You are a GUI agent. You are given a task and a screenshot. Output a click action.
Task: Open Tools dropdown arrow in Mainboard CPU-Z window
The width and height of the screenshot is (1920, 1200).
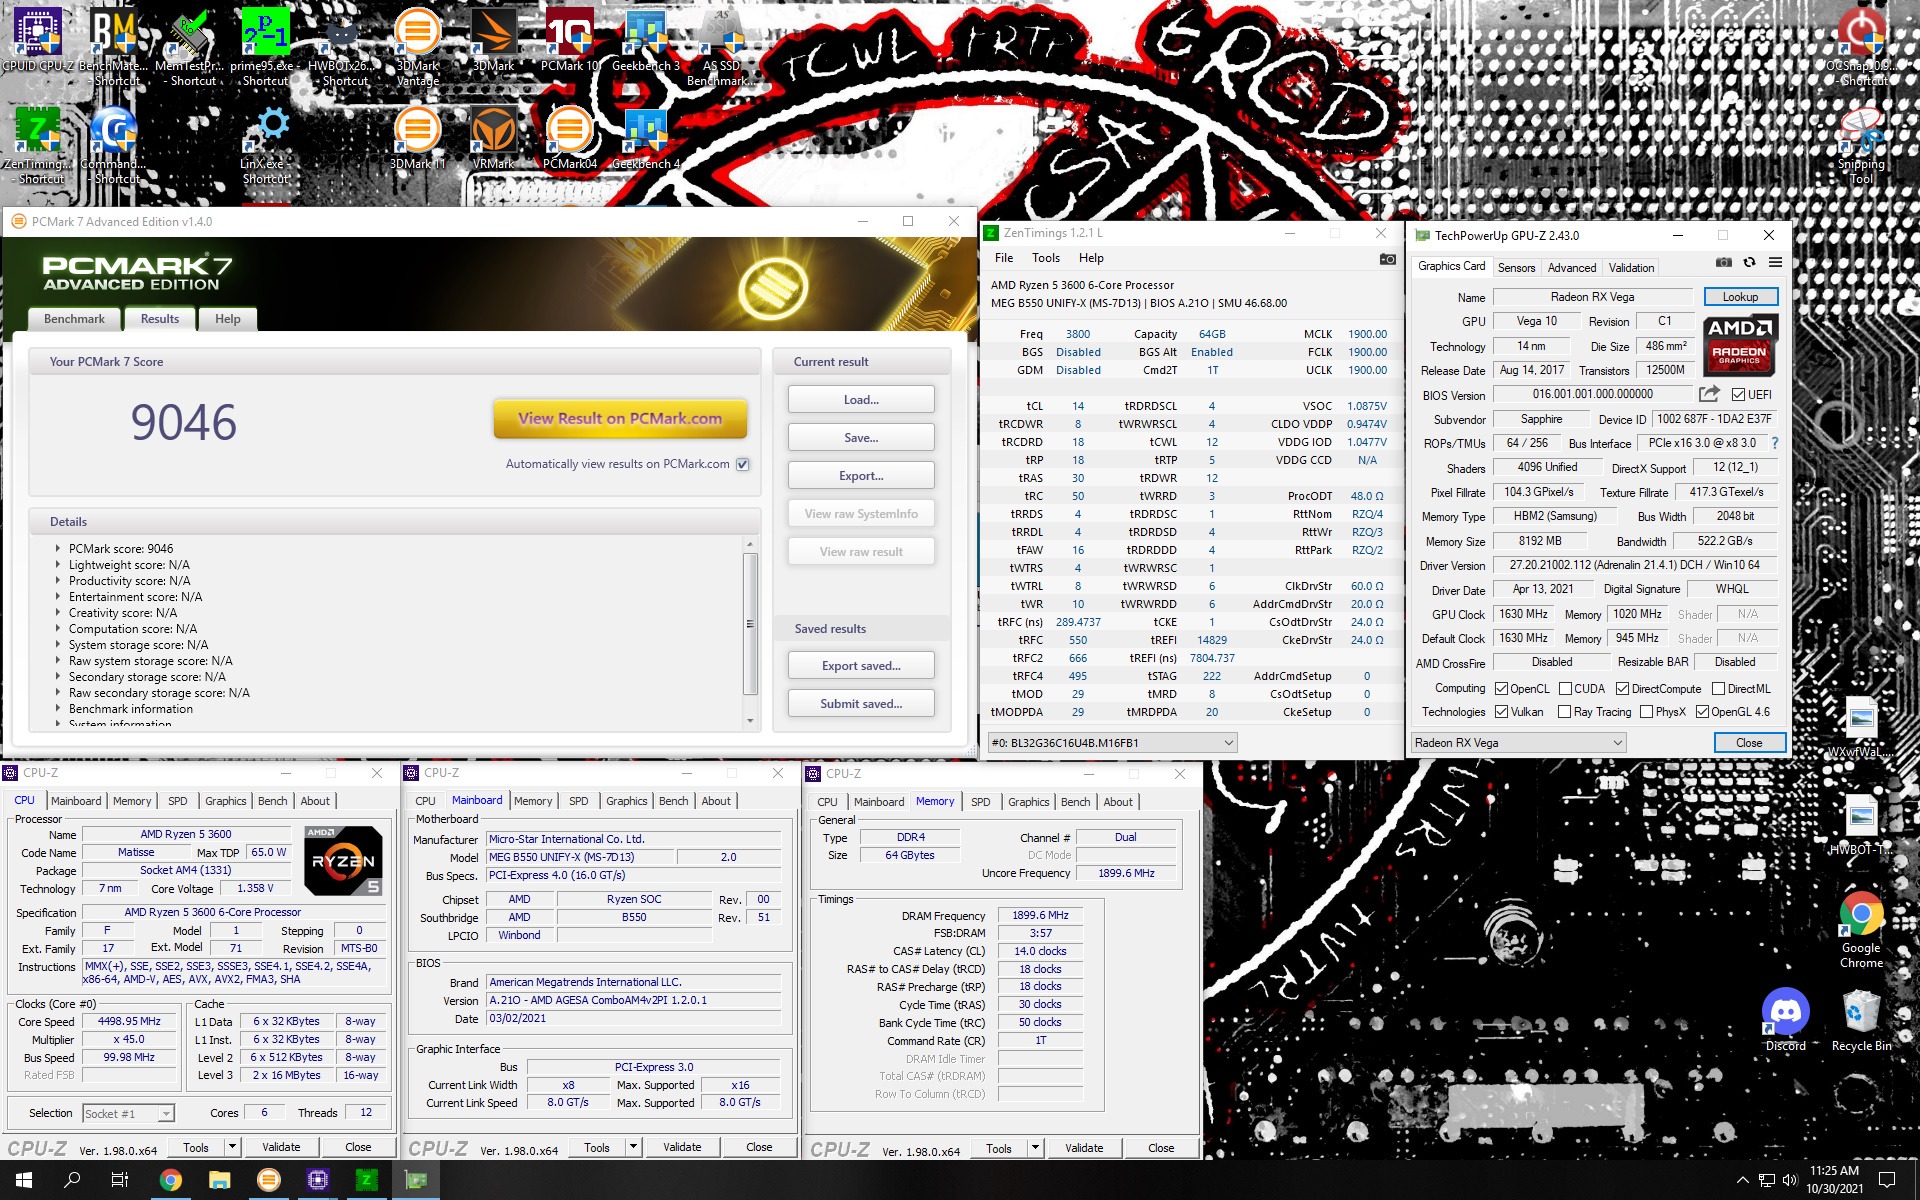(x=633, y=1147)
